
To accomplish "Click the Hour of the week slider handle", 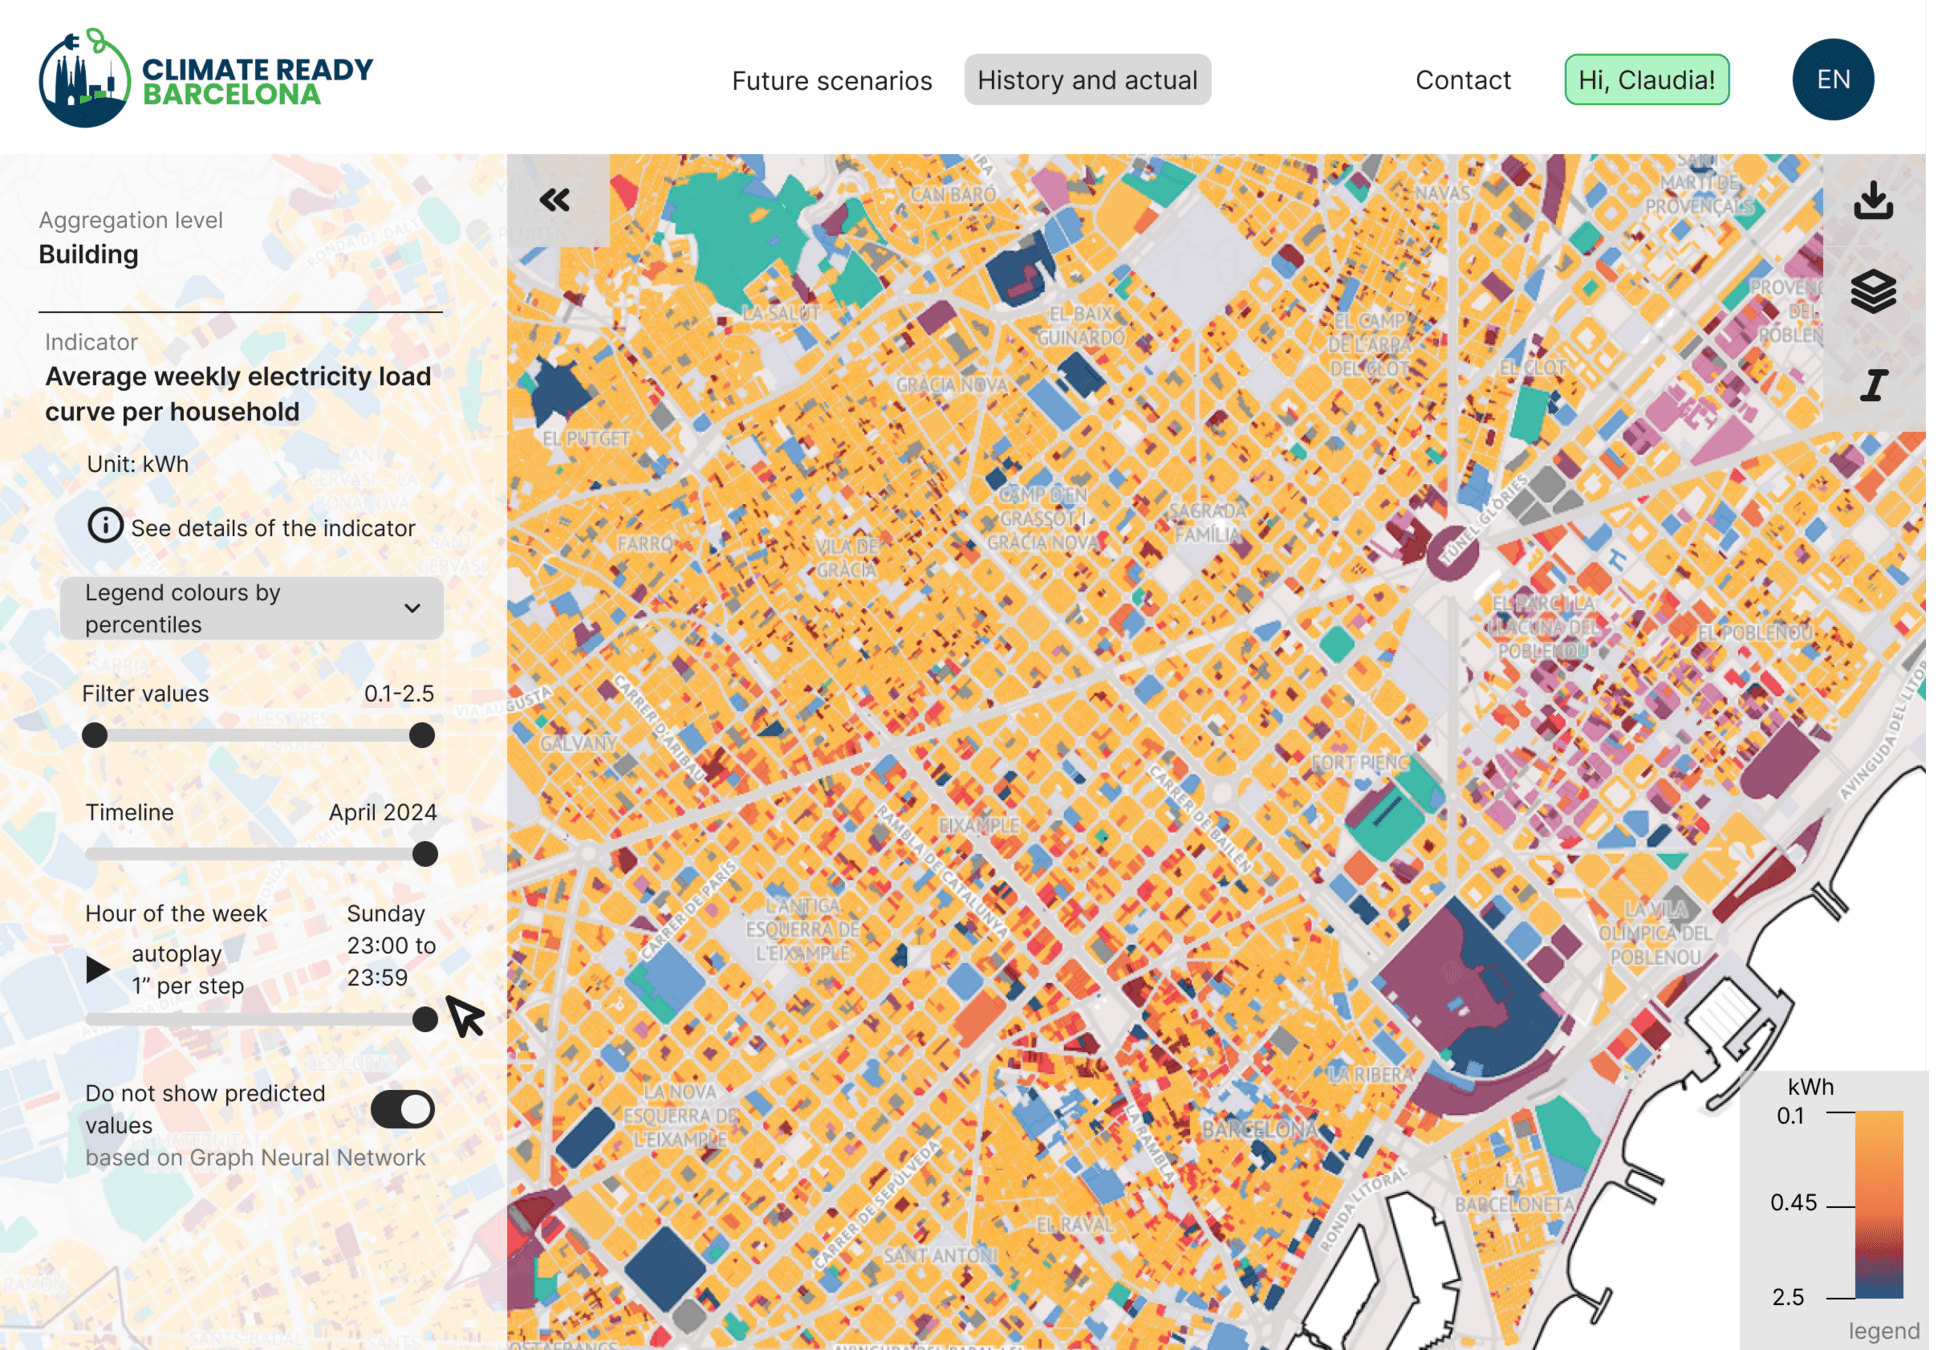I will coord(425,1019).
